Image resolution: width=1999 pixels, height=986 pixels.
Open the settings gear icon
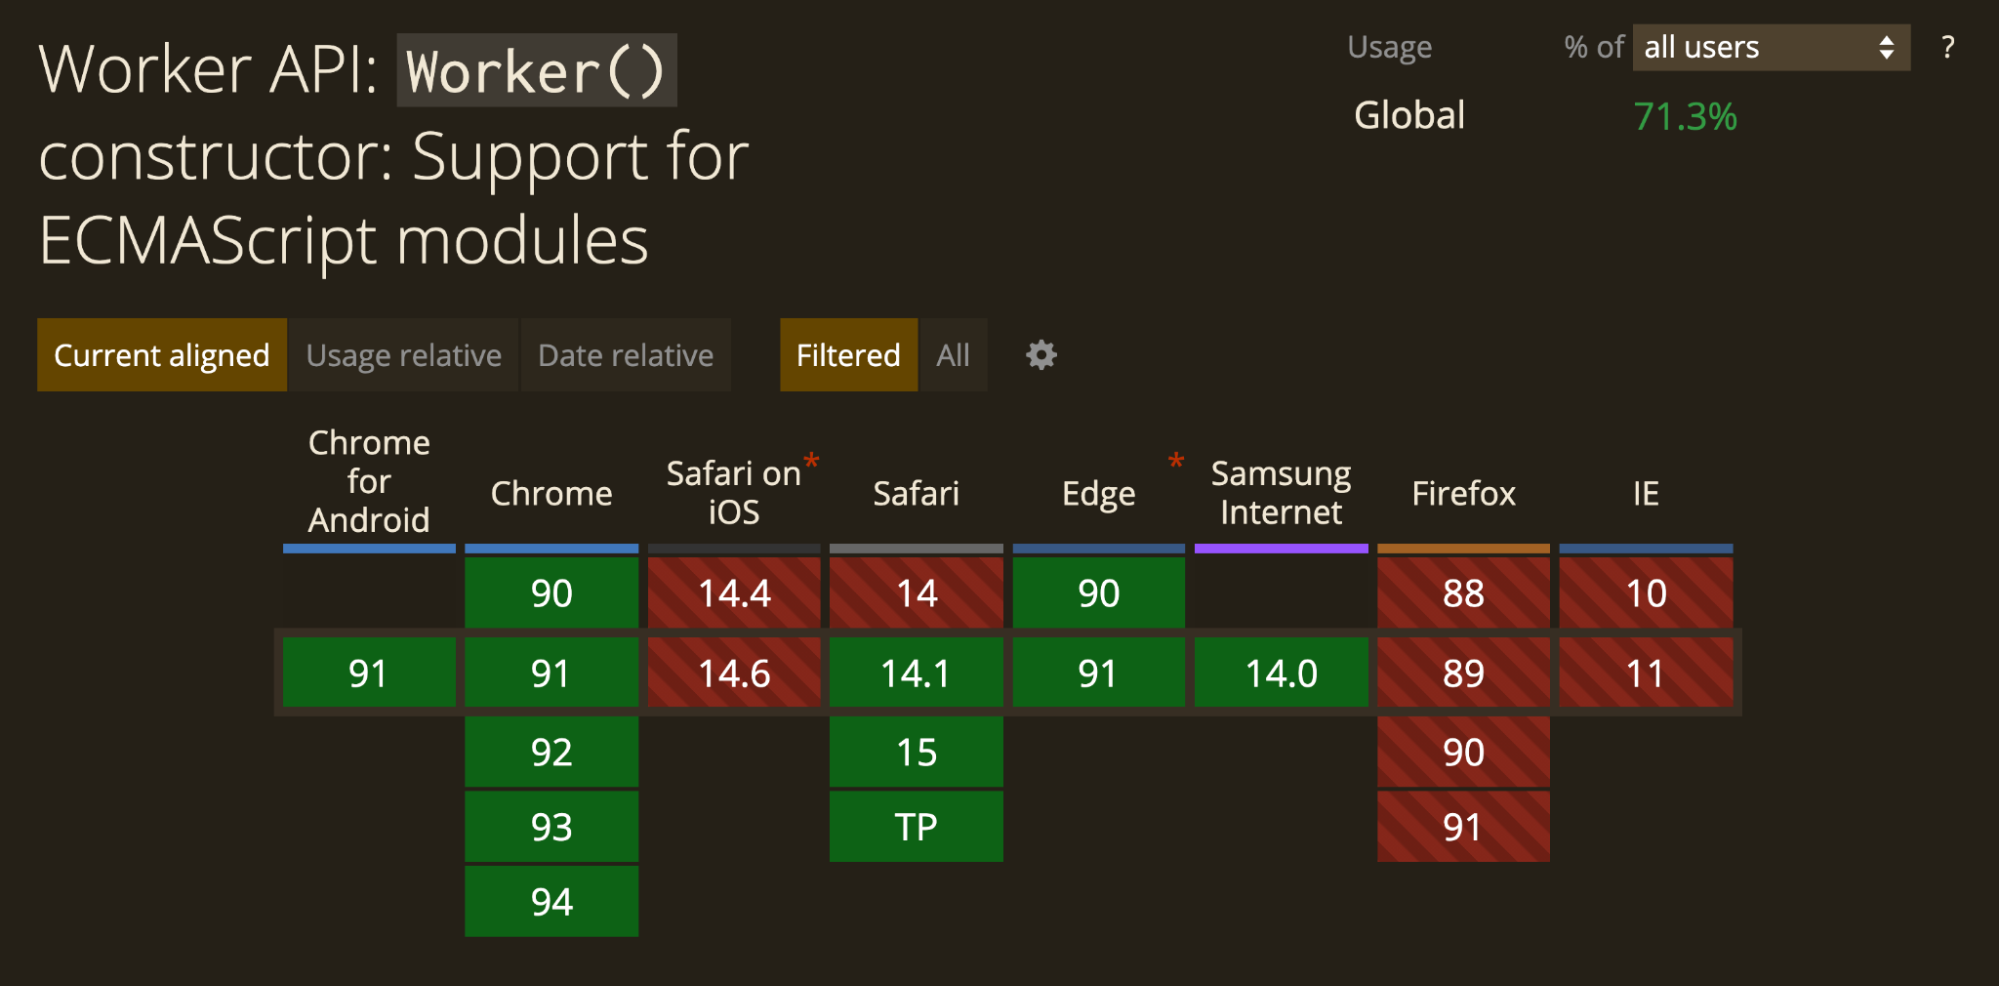click(x=1040, y=355)
